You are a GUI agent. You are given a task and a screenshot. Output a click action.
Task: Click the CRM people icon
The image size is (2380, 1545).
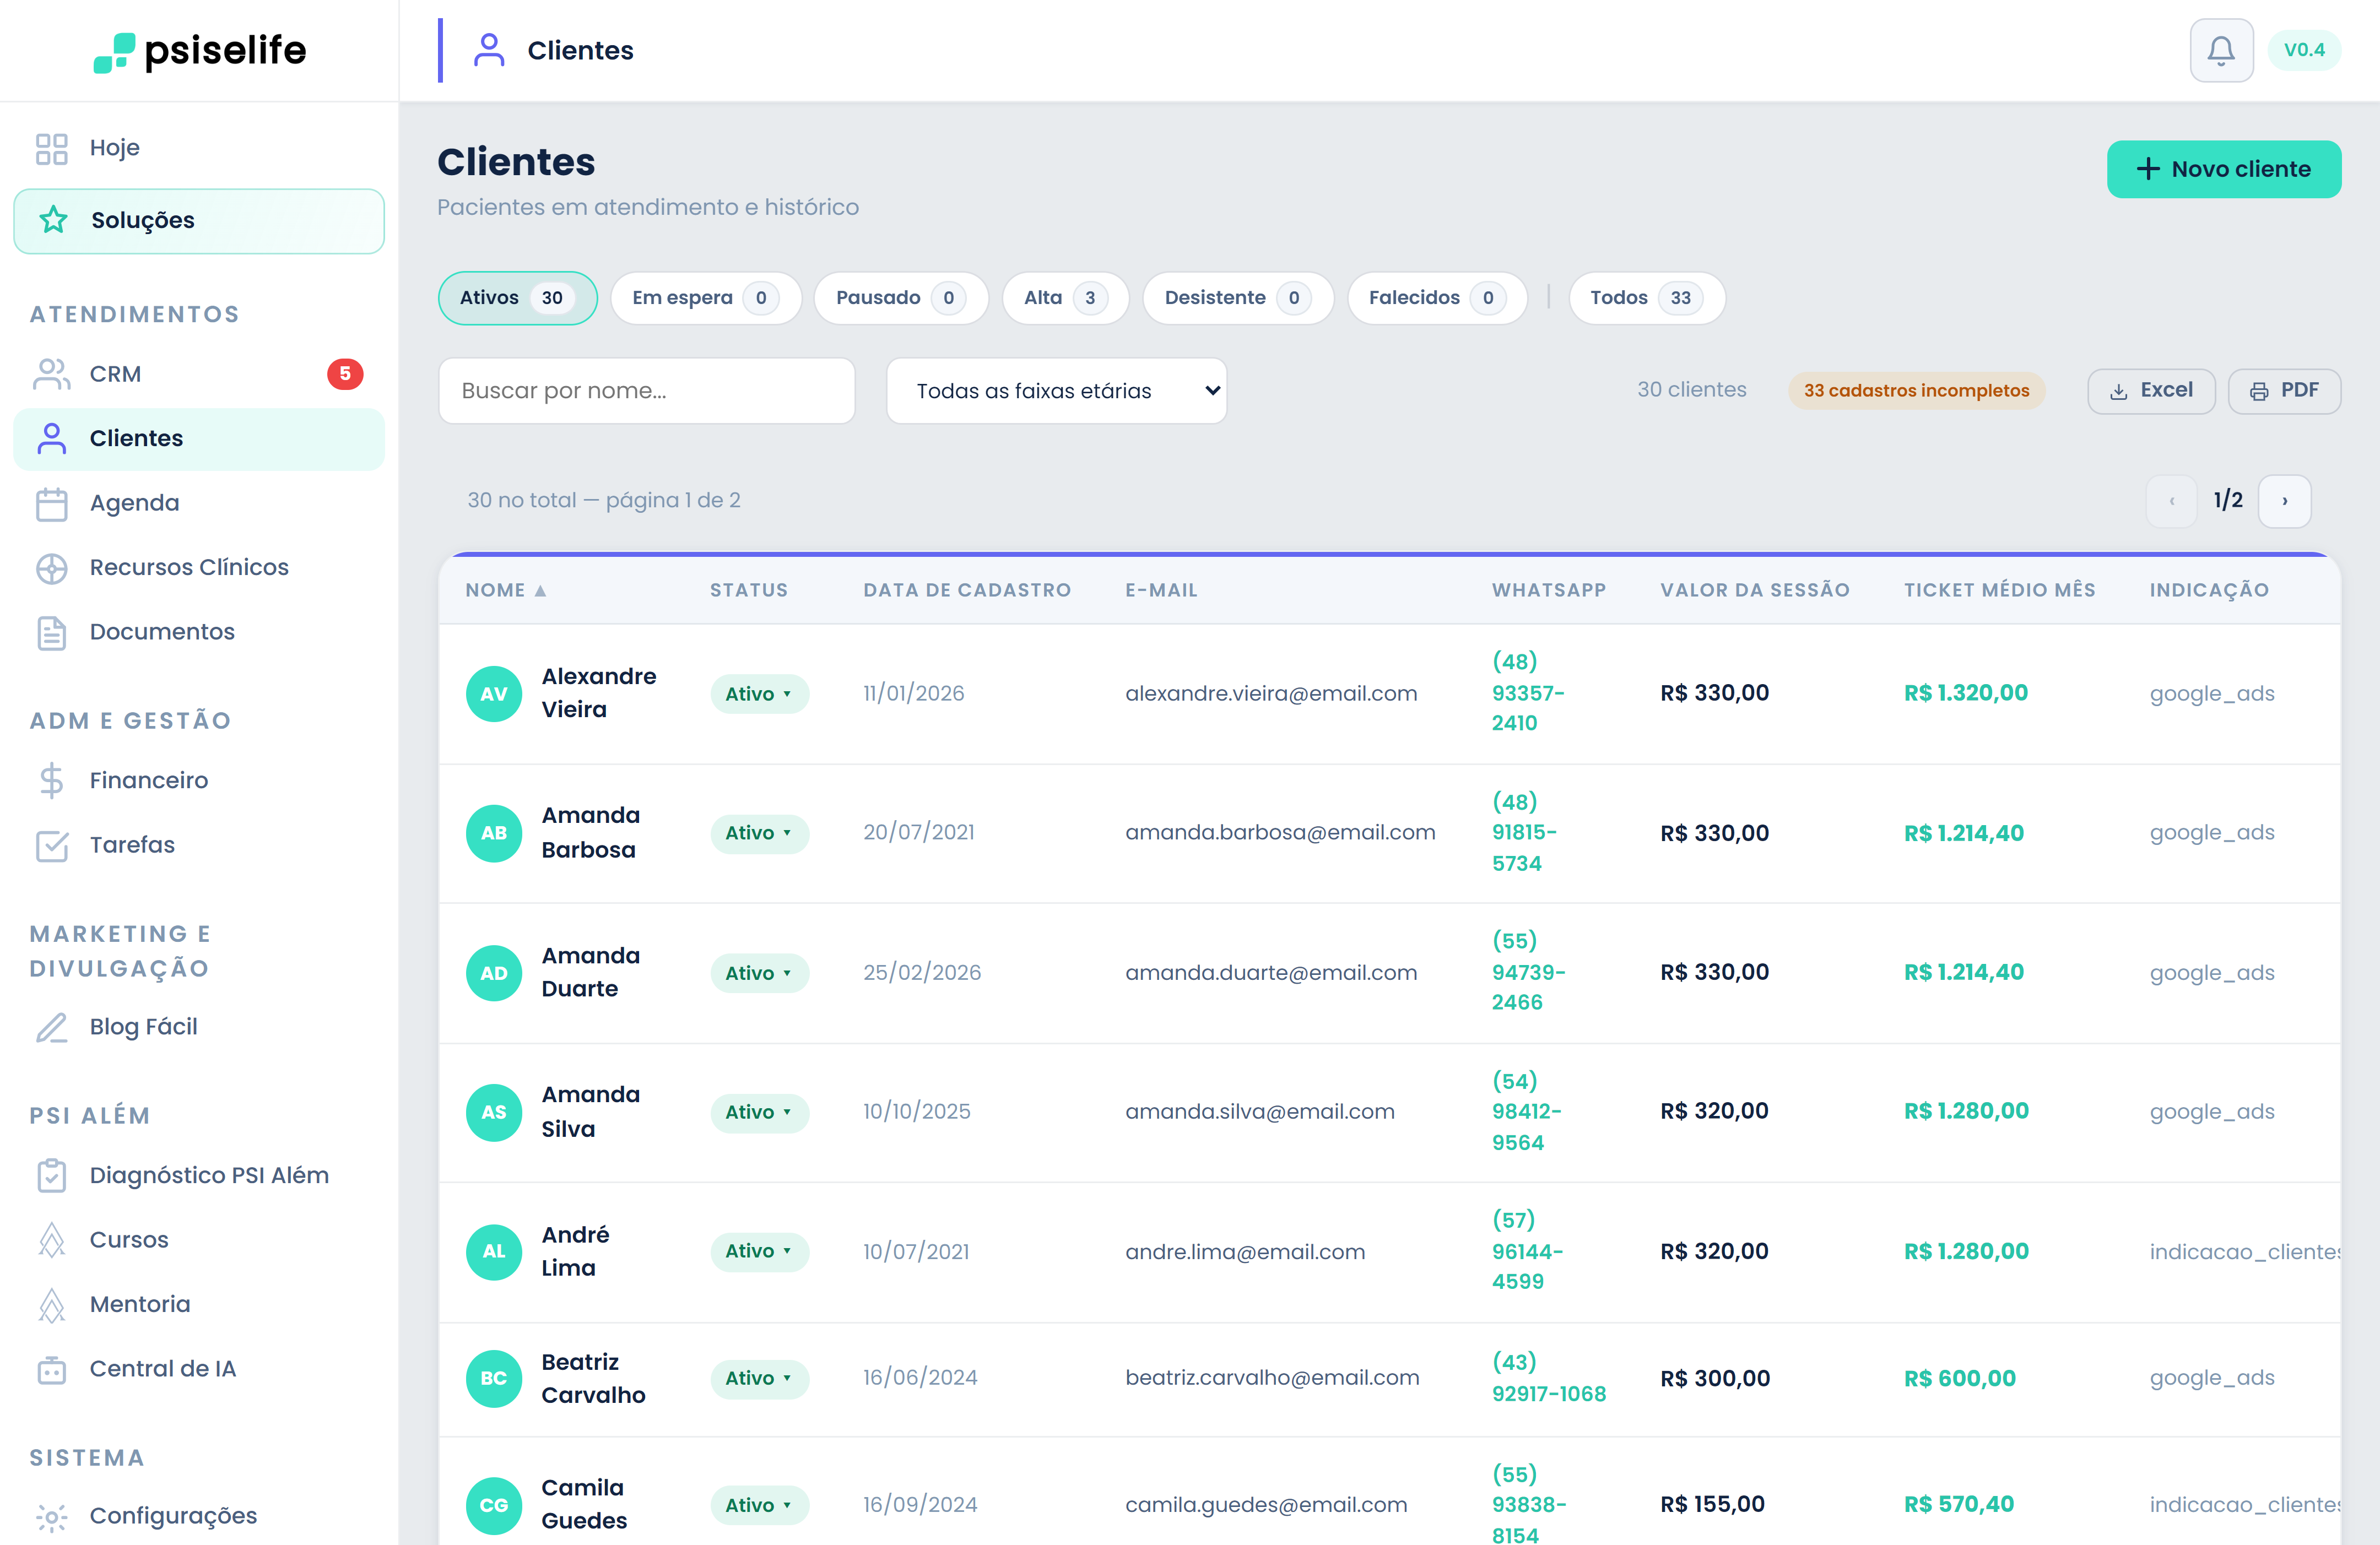point(51,374)
